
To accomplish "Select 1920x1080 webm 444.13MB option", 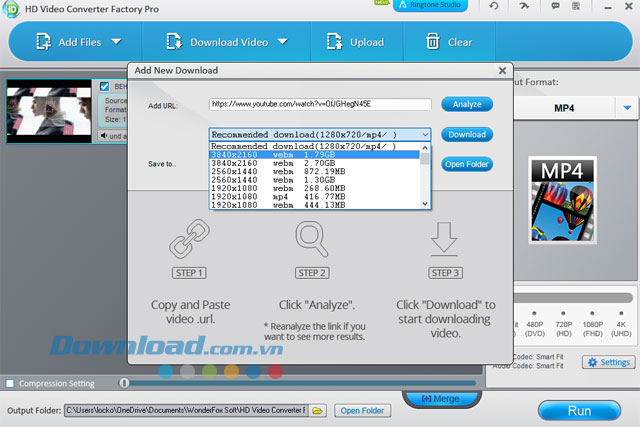I will coord(315,205).
